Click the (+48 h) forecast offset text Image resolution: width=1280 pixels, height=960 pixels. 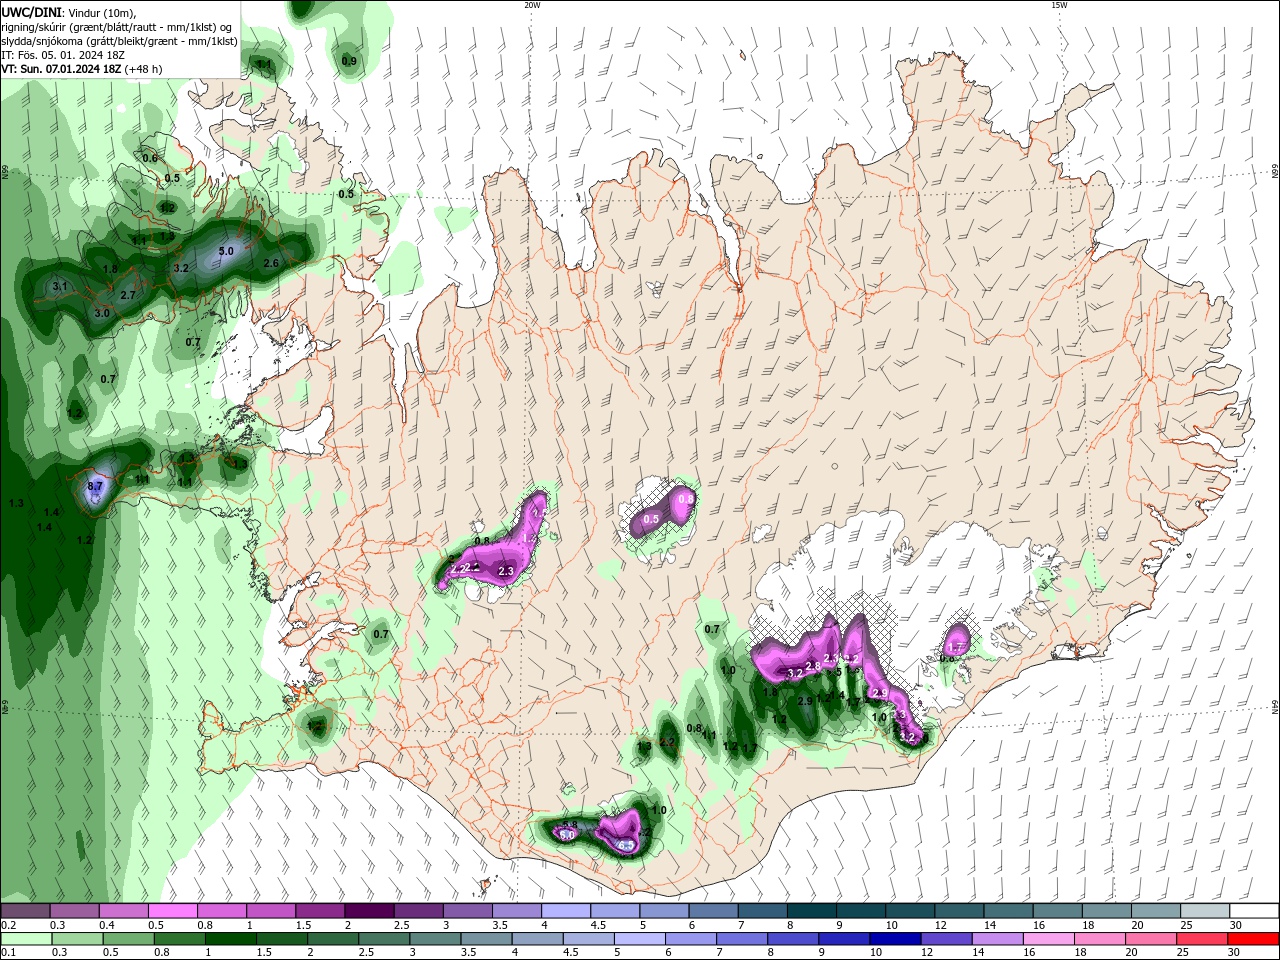[x=143, y=69]
